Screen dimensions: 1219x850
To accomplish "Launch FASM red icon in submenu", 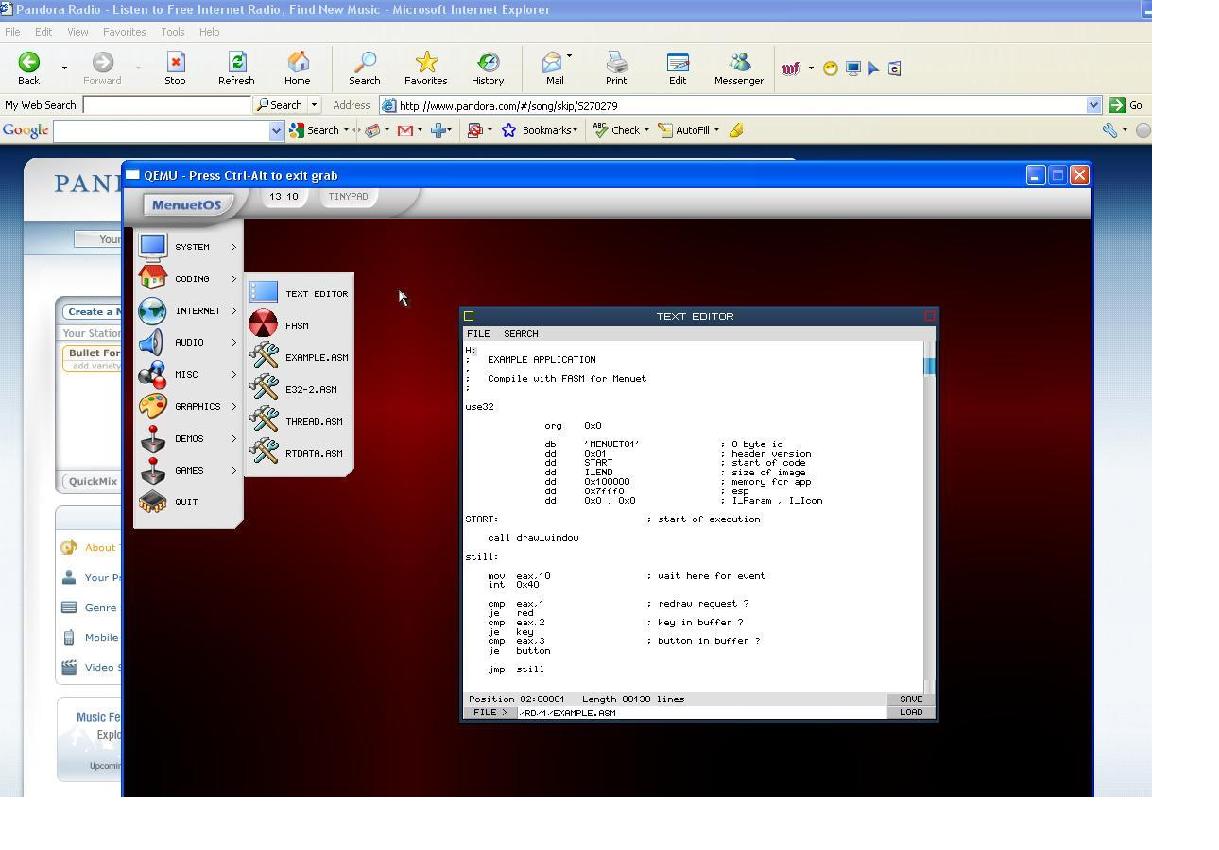I will pos(264,324).
